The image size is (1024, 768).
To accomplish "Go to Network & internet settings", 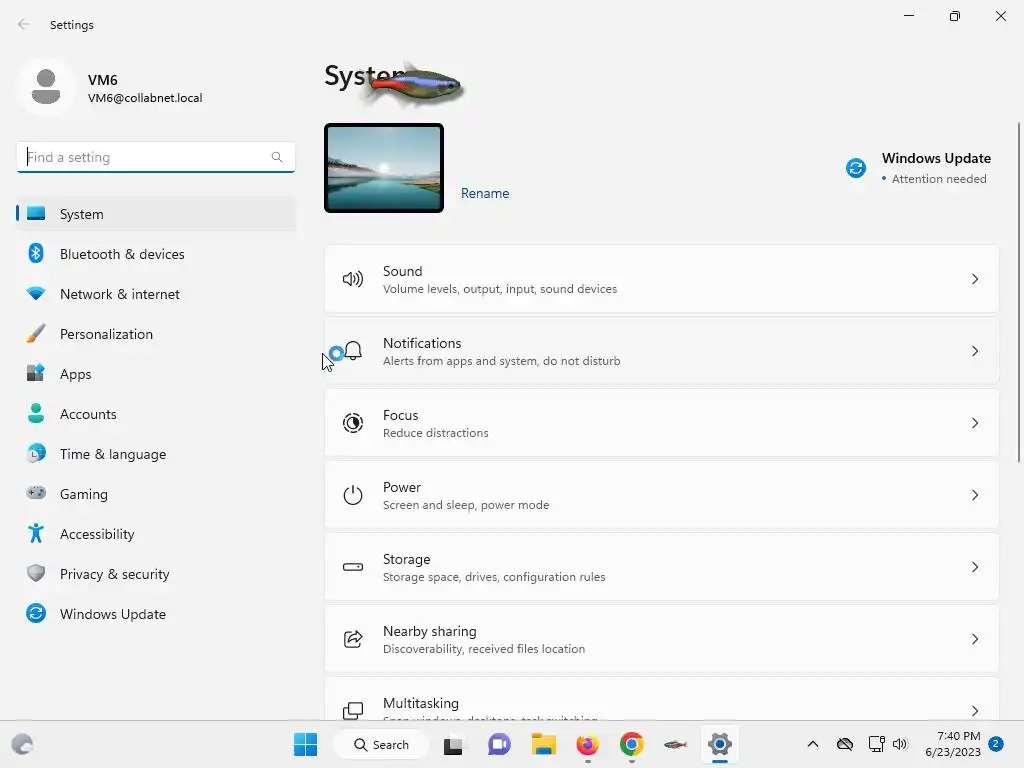I will 156,294.
